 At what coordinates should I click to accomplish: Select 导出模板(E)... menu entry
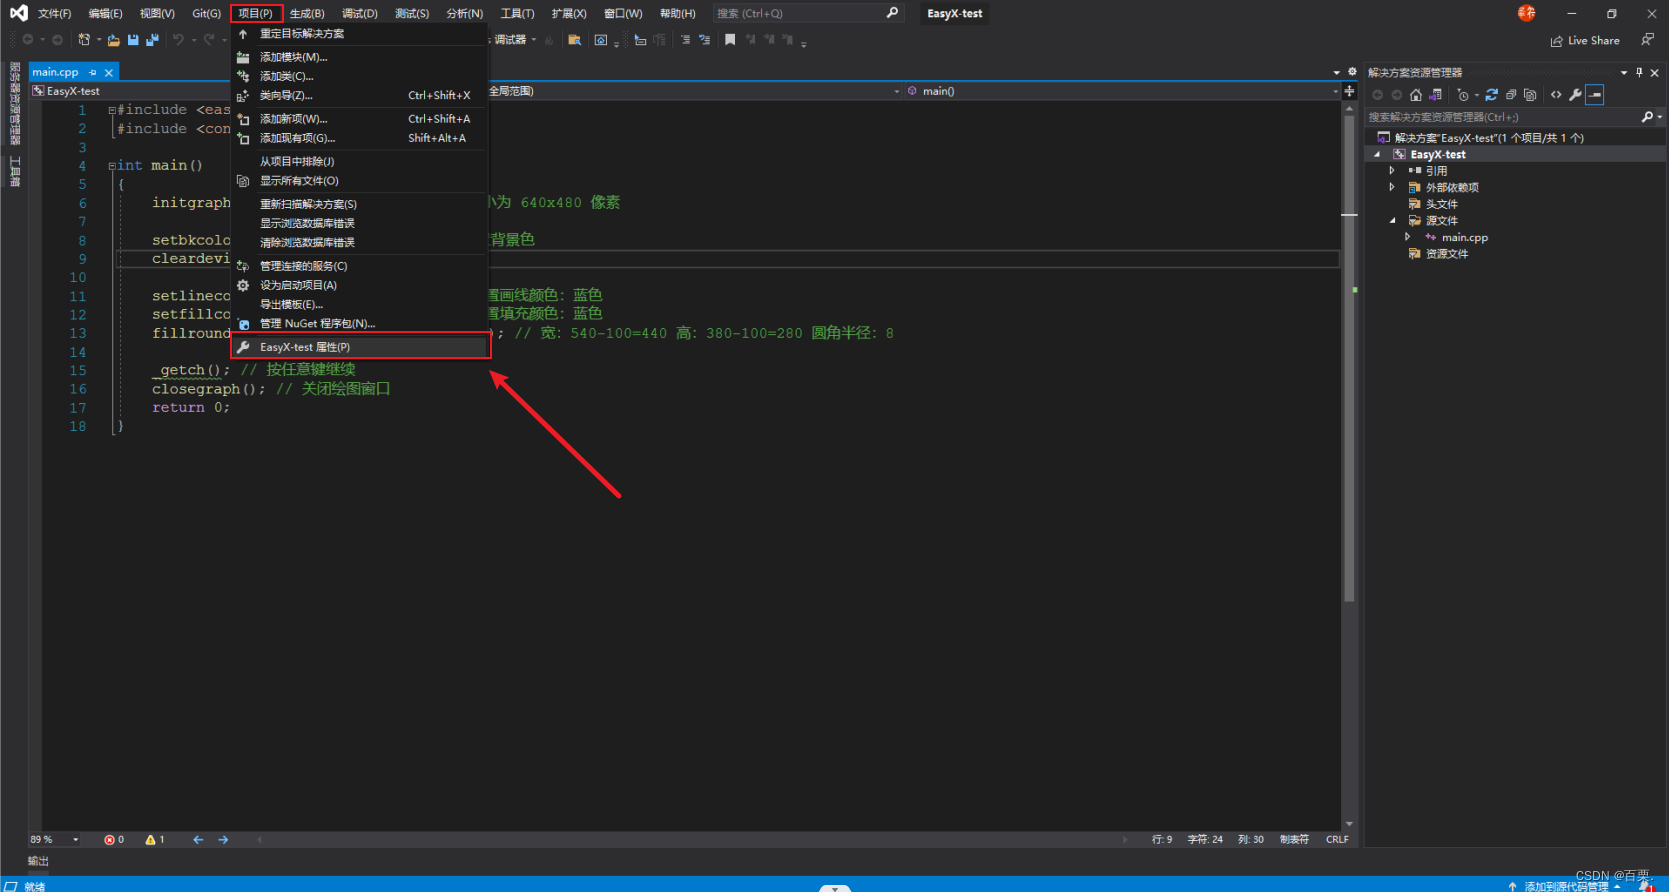point(360,304)
